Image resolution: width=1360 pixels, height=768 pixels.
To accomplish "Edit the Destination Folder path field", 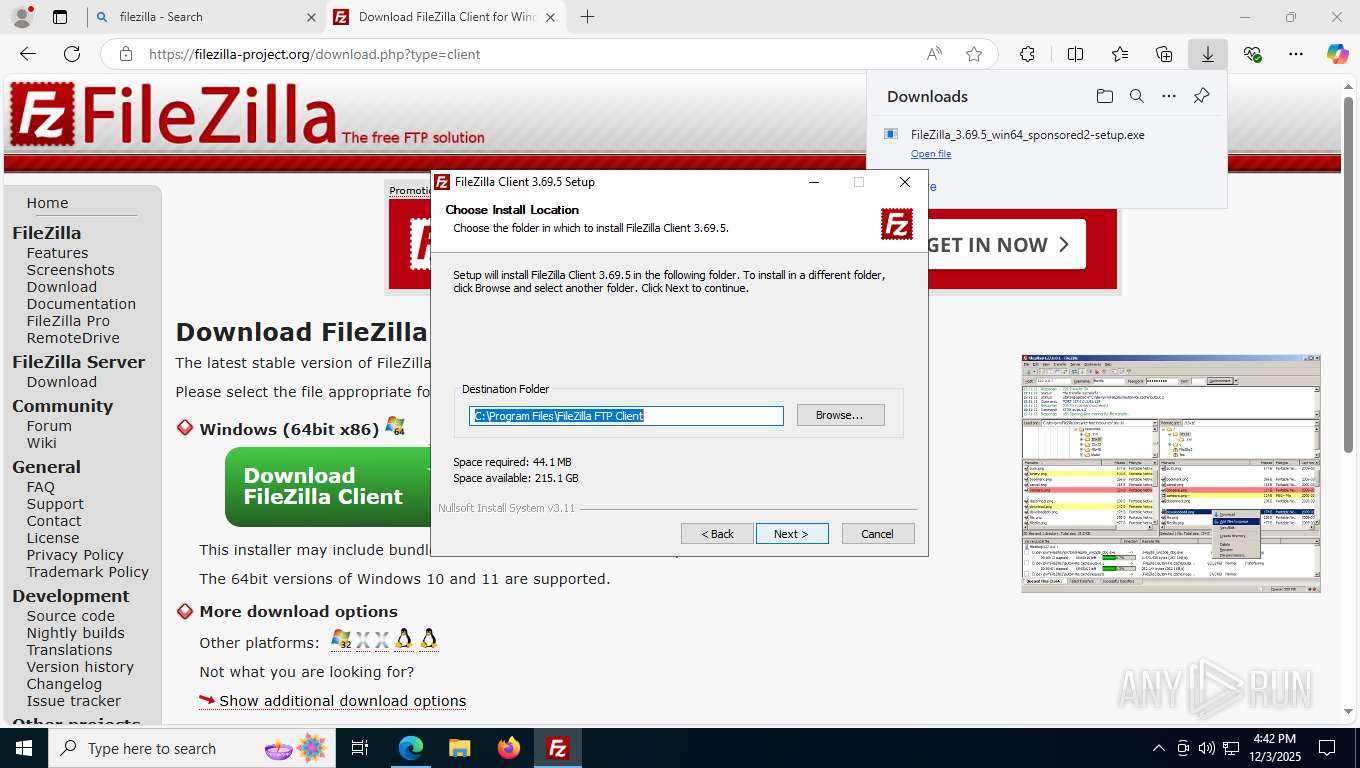I will [x=626, y=416].
